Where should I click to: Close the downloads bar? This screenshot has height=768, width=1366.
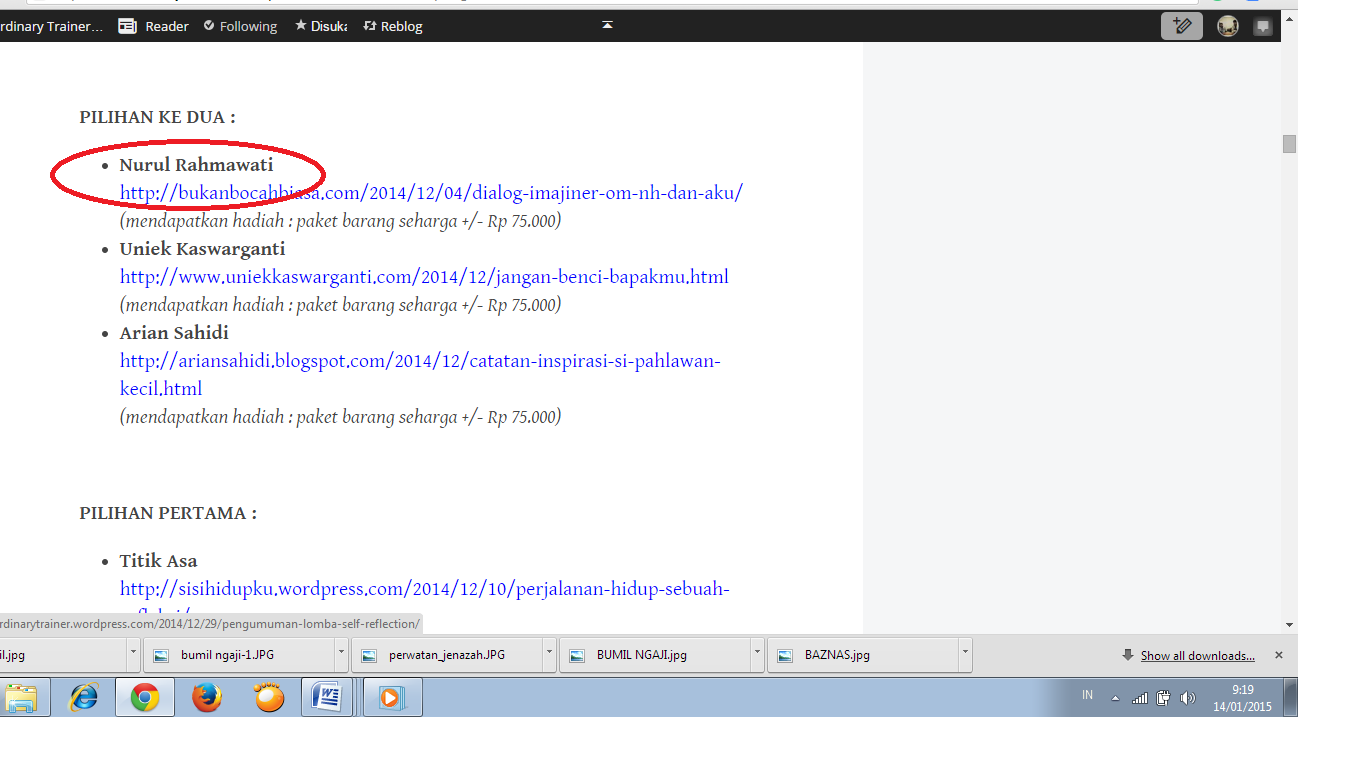pyautogui.click(x=1278, y=655)
